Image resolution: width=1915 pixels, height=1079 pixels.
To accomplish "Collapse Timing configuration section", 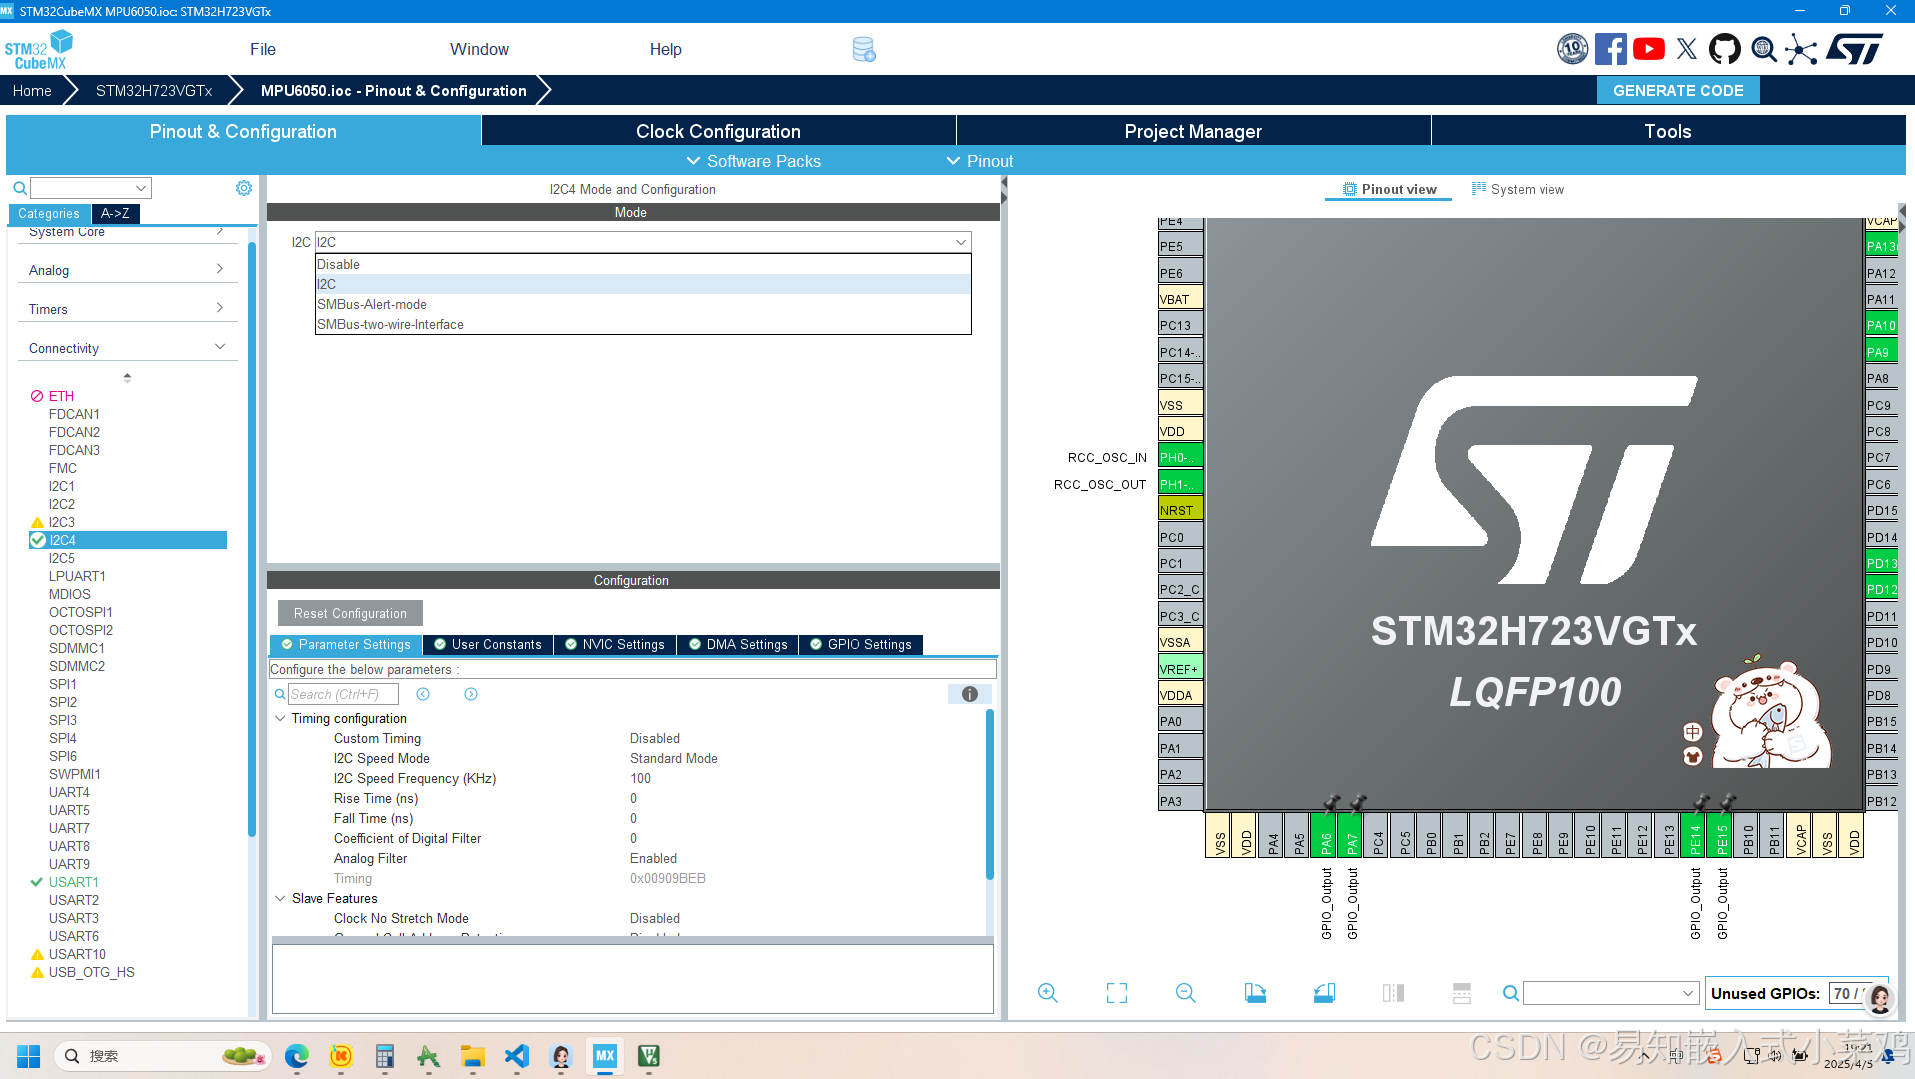I will (x=280, y=718).
